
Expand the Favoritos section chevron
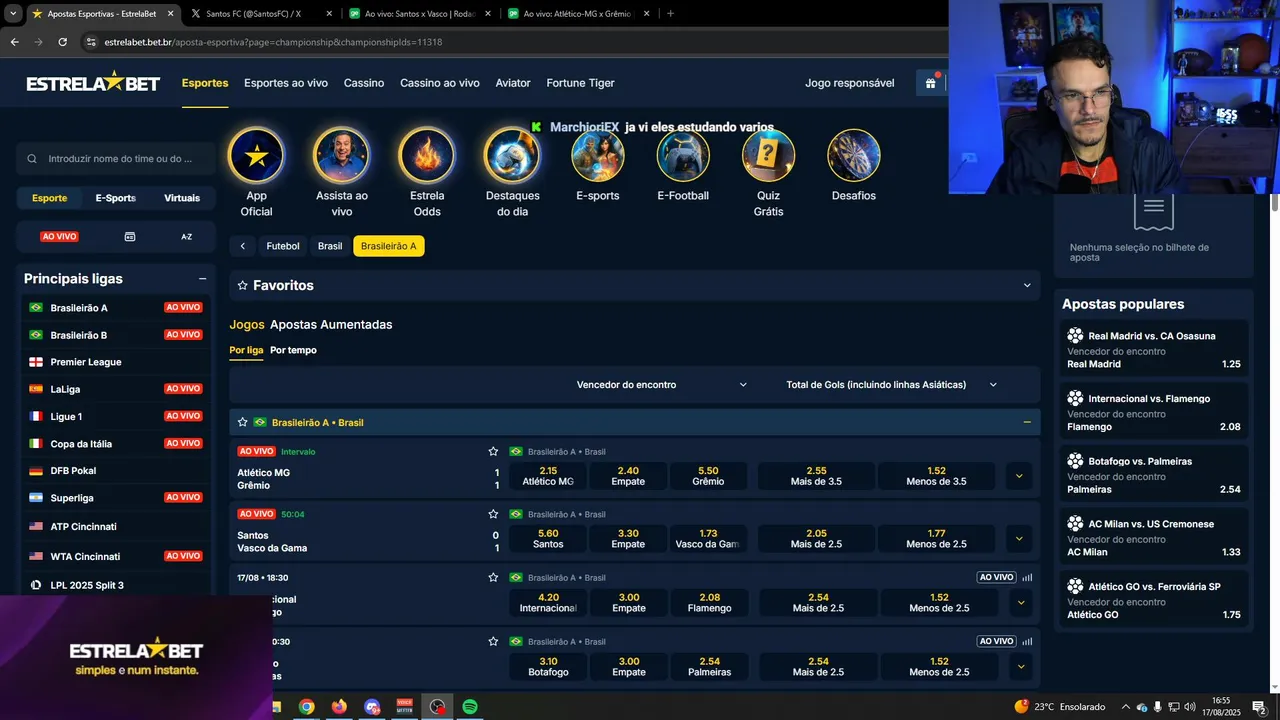(x=1027, y=286)
